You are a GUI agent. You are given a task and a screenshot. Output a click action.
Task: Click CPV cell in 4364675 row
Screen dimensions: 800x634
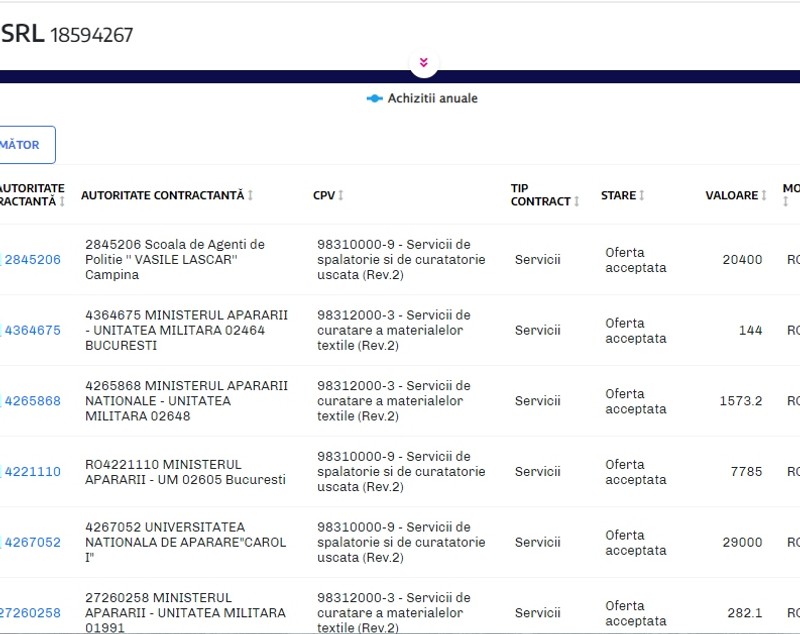(394, 331)
